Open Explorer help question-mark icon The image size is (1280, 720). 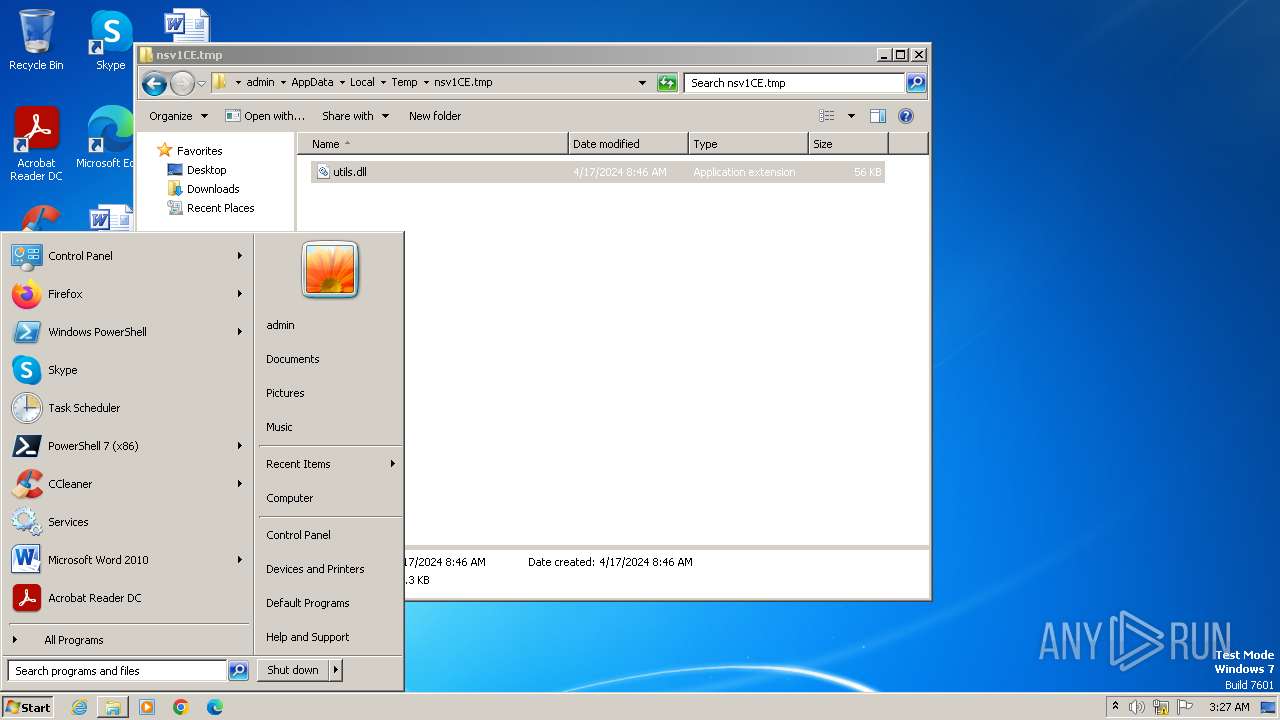point(906,116)
